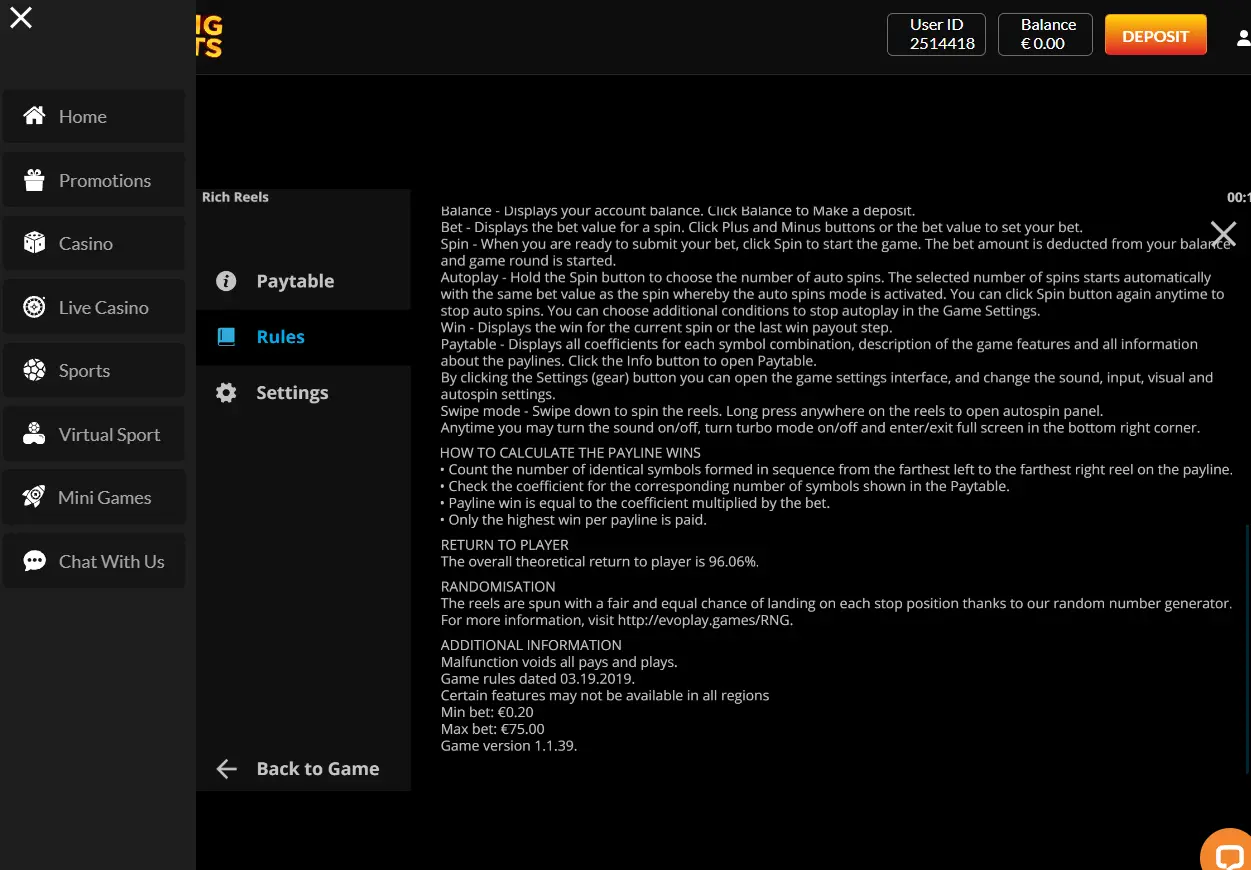This screenshot has height=870, width=1251.
Task: Close the game rules panel
Action: coord(1223,234)
